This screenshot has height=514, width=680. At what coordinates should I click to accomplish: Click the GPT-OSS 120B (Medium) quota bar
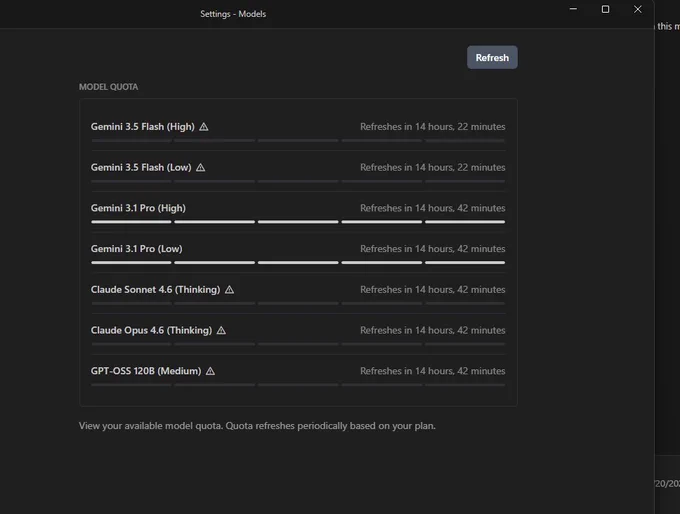298,385
